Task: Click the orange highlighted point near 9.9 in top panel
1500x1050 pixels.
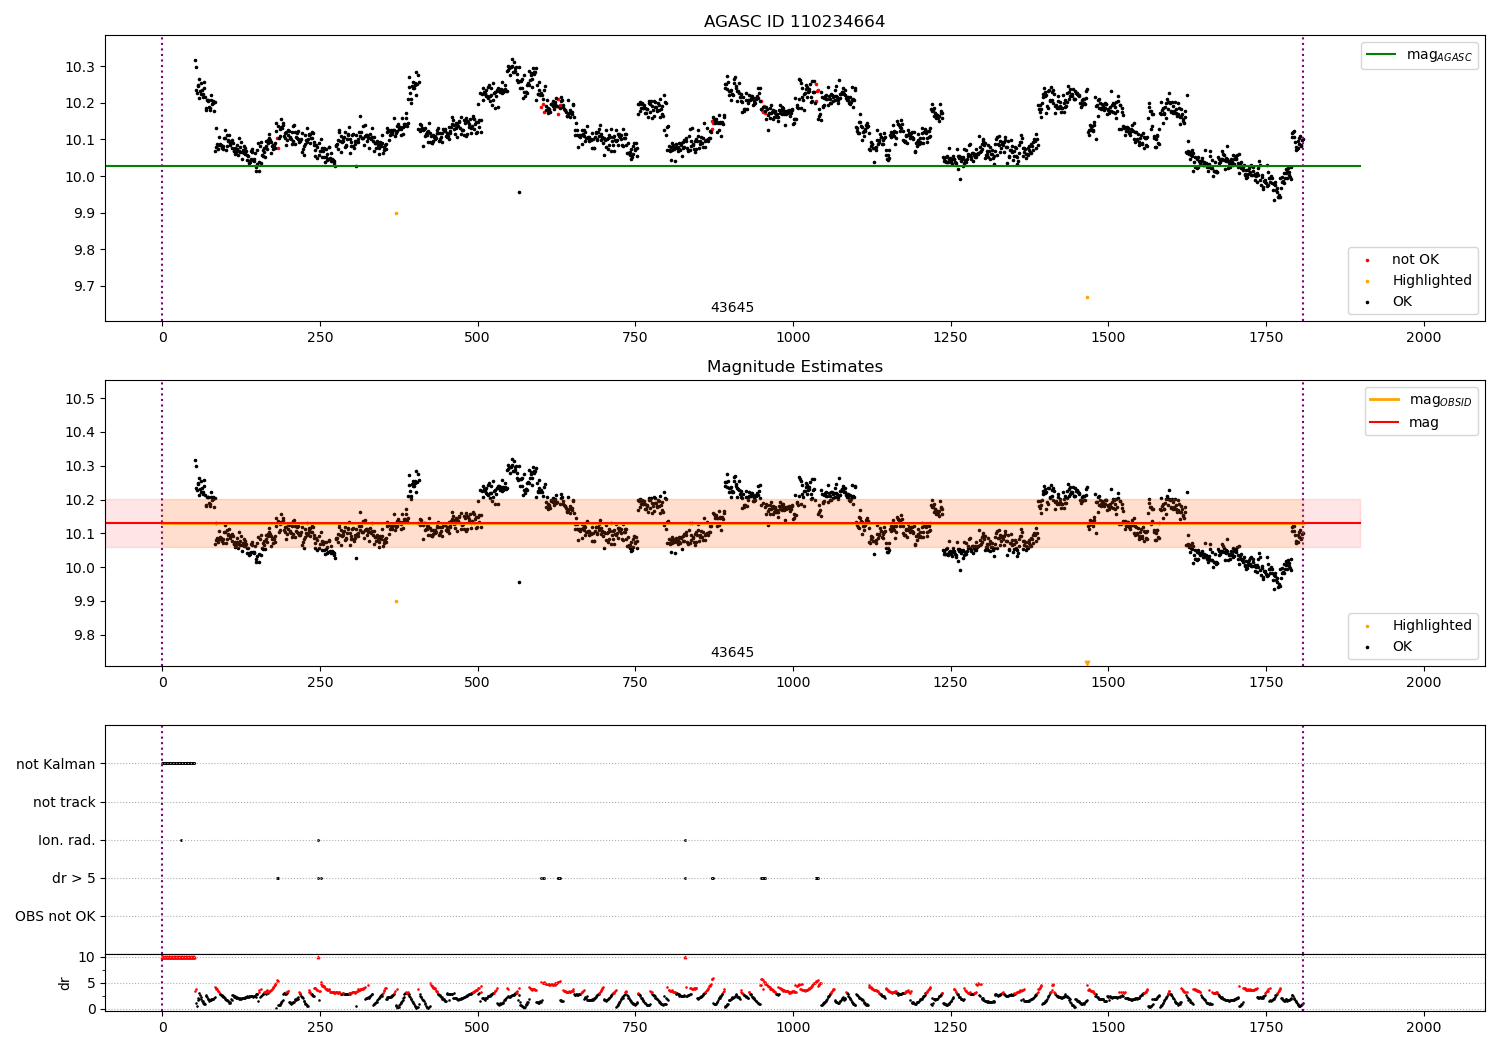Action: pos(396,213)
